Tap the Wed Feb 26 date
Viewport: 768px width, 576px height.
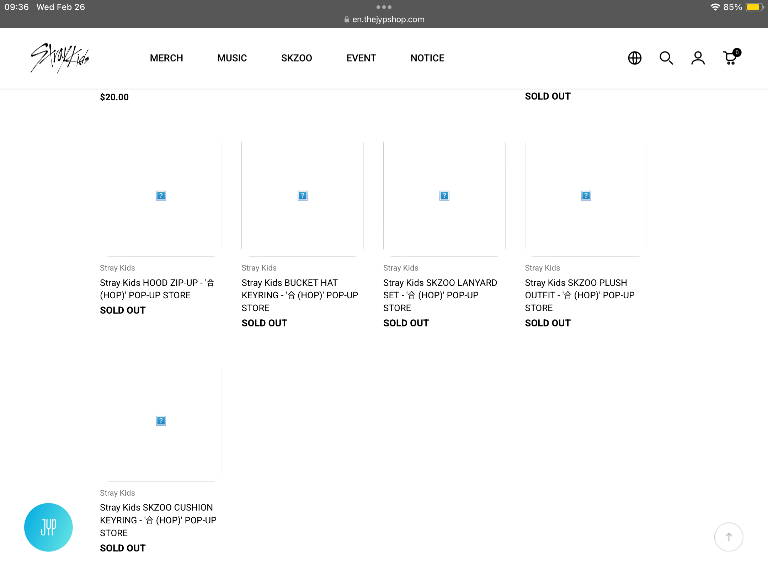coord(61,7)
